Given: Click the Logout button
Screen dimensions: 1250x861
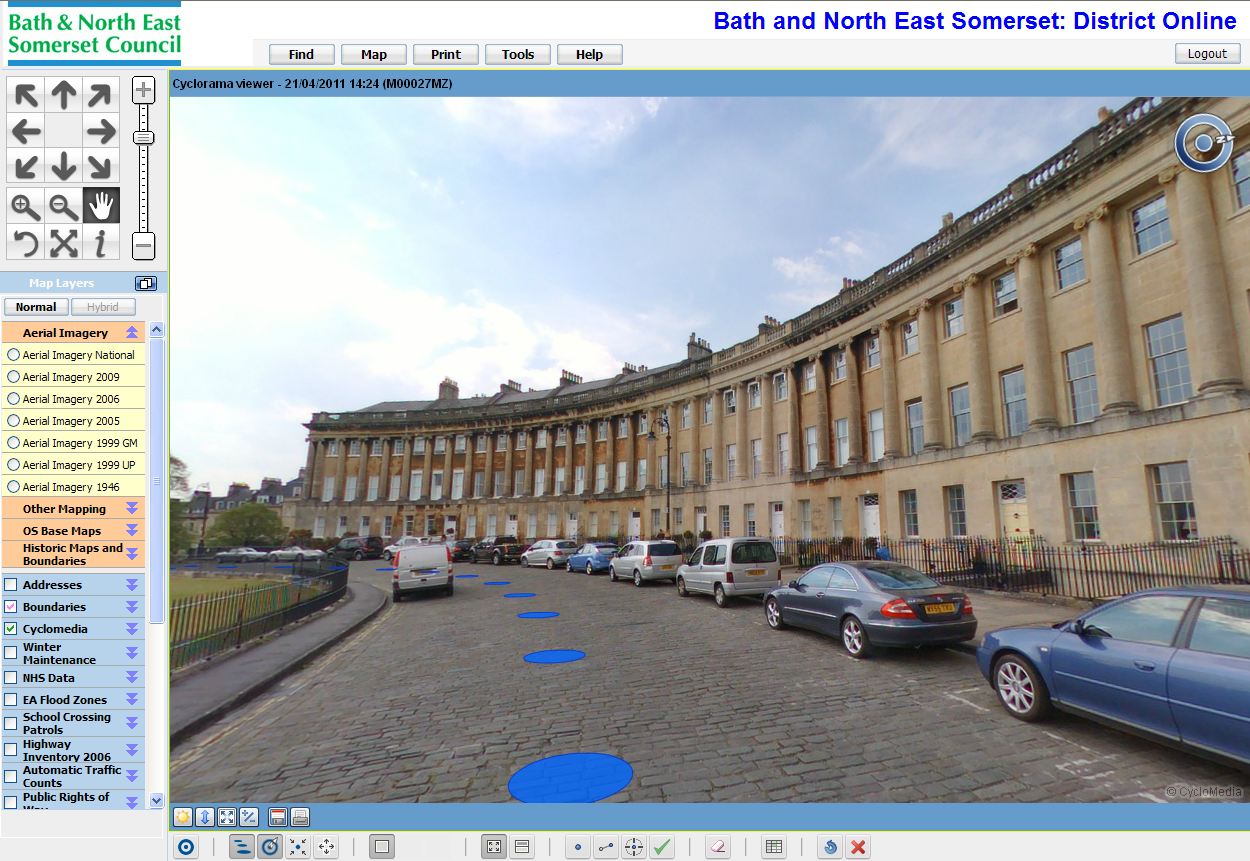Looking at the screenshot, I should point(1206,53).
